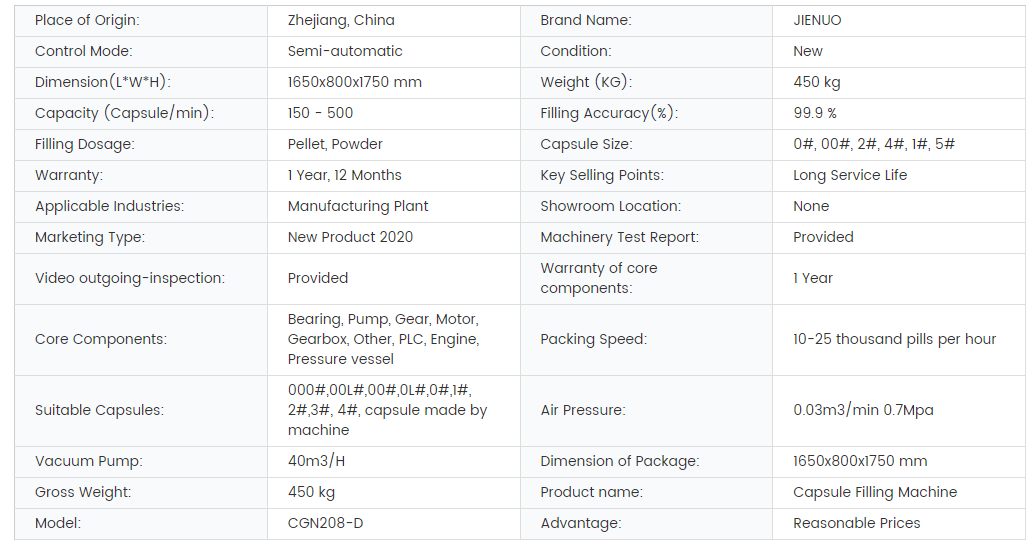1034x557 pixels.
Task: Select the "1 Year, 12 Months" warranty value
Action: coord(344,175)
